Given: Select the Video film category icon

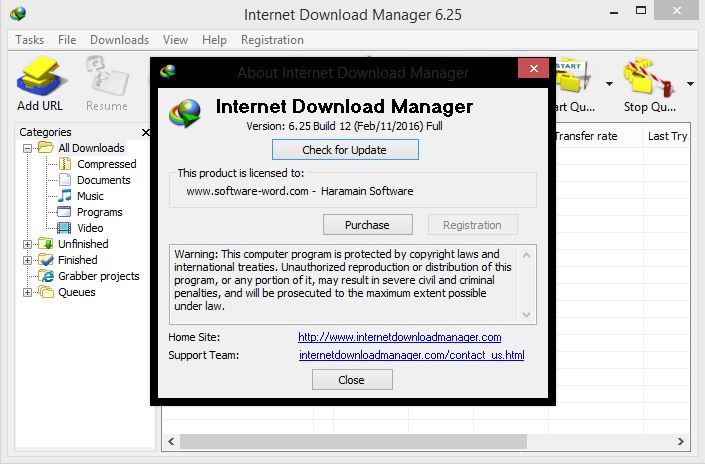Looking at the screenshot, I should tap(64, 228).
